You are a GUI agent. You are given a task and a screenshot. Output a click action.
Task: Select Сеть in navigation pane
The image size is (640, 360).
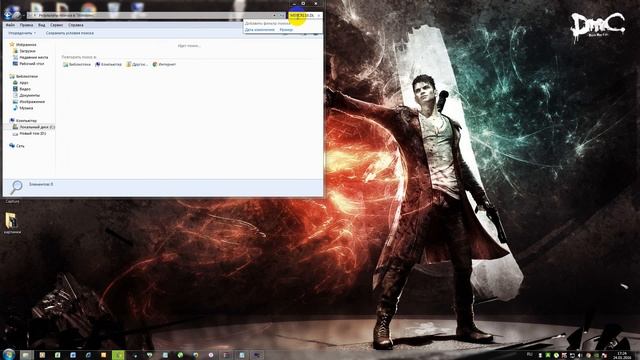[x=20, y=146]
